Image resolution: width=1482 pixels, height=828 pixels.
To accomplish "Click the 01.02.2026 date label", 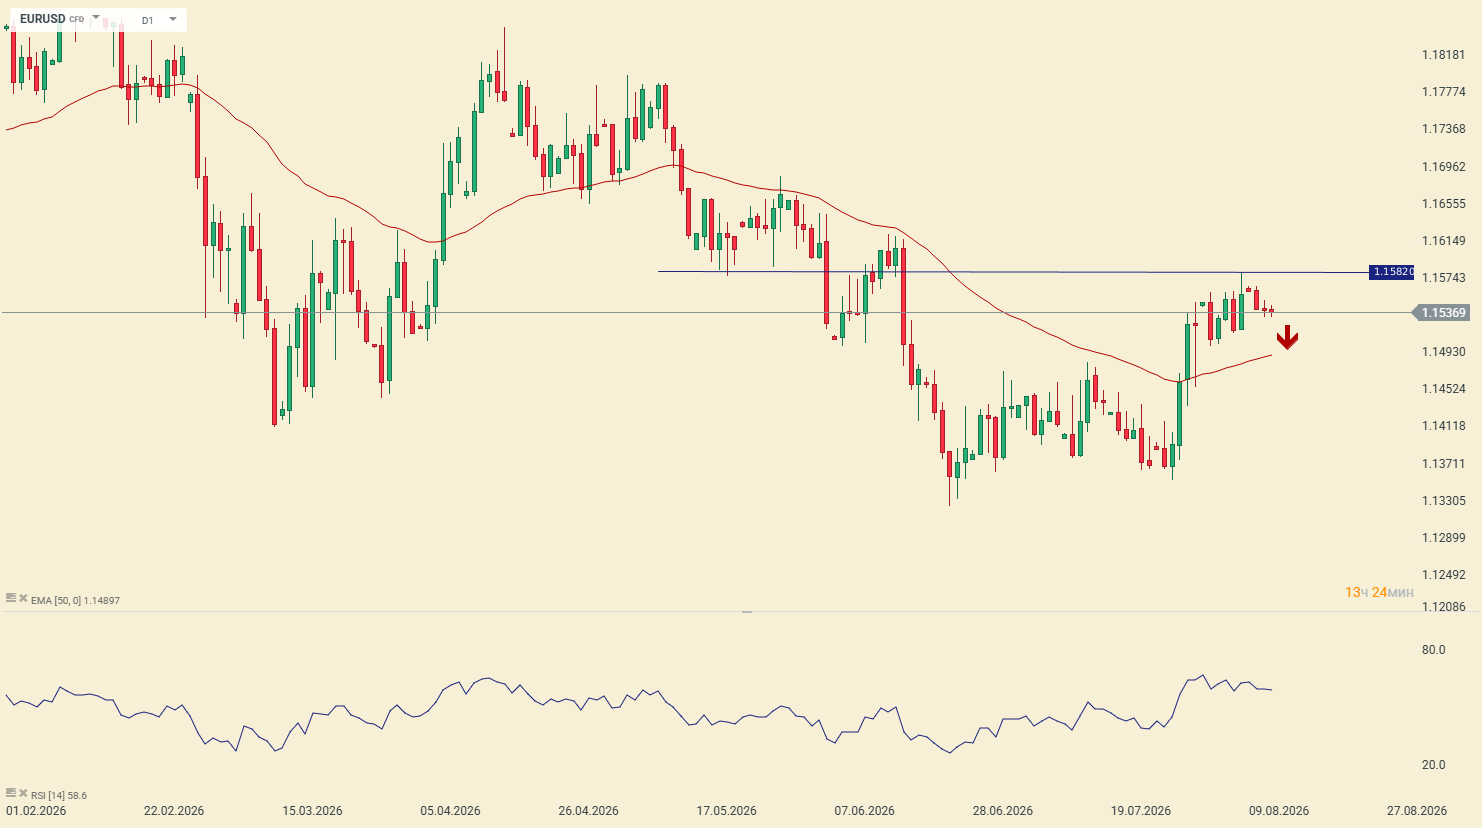I will (36, 811).
